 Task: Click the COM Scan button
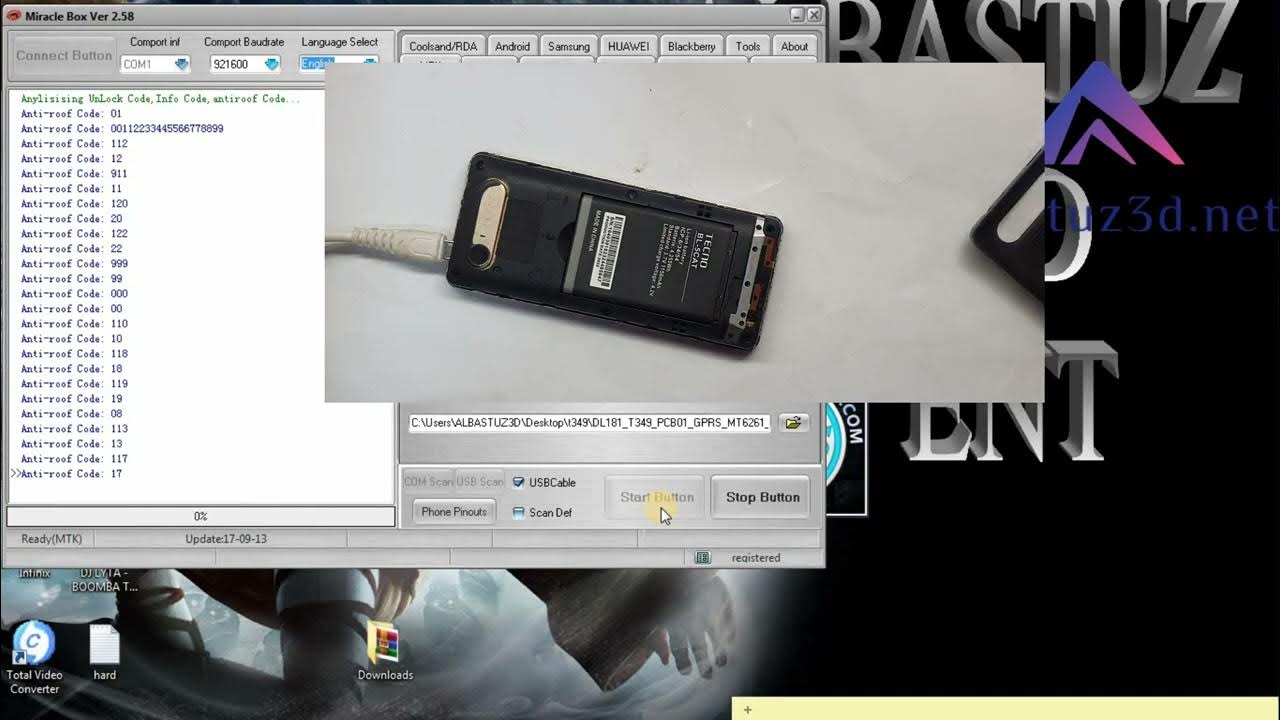point(428,482)
